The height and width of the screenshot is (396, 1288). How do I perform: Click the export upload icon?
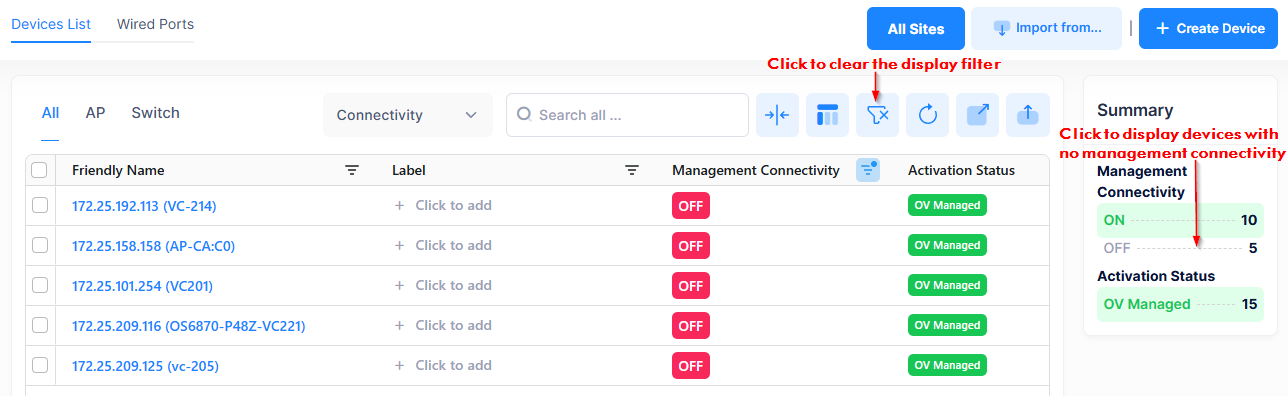[1027, 115]
